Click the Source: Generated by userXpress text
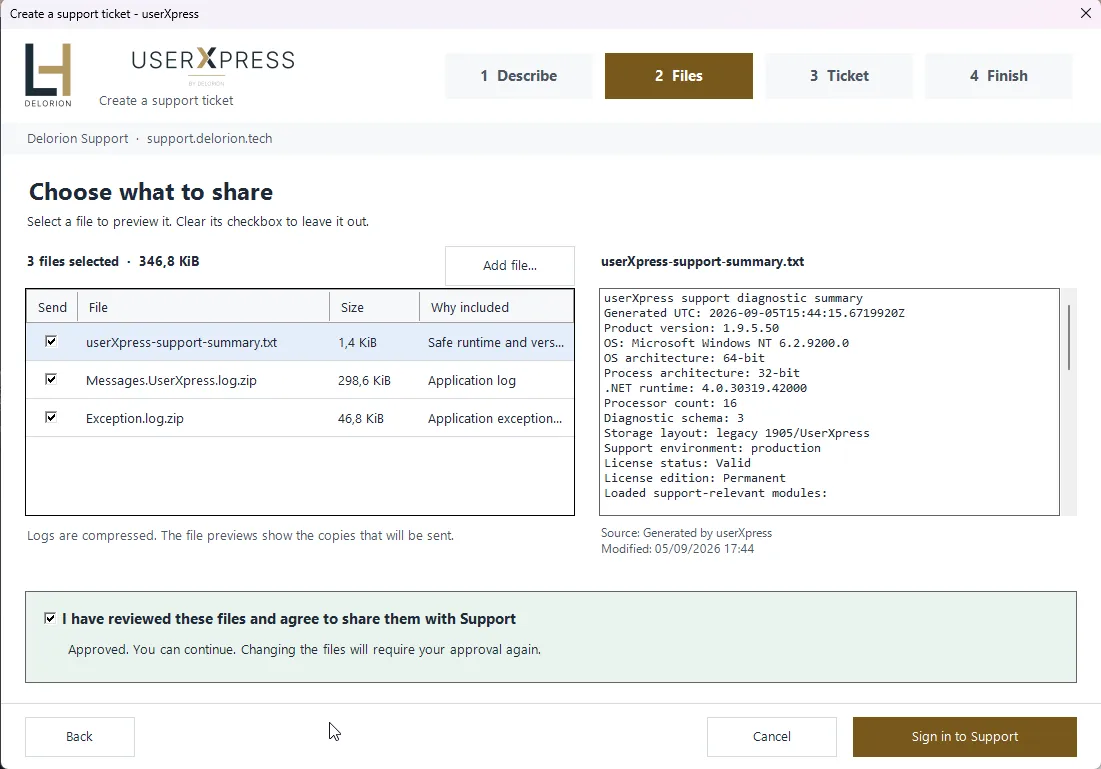Viewport: 1101px width, 769px height. [x=686, y=533]
